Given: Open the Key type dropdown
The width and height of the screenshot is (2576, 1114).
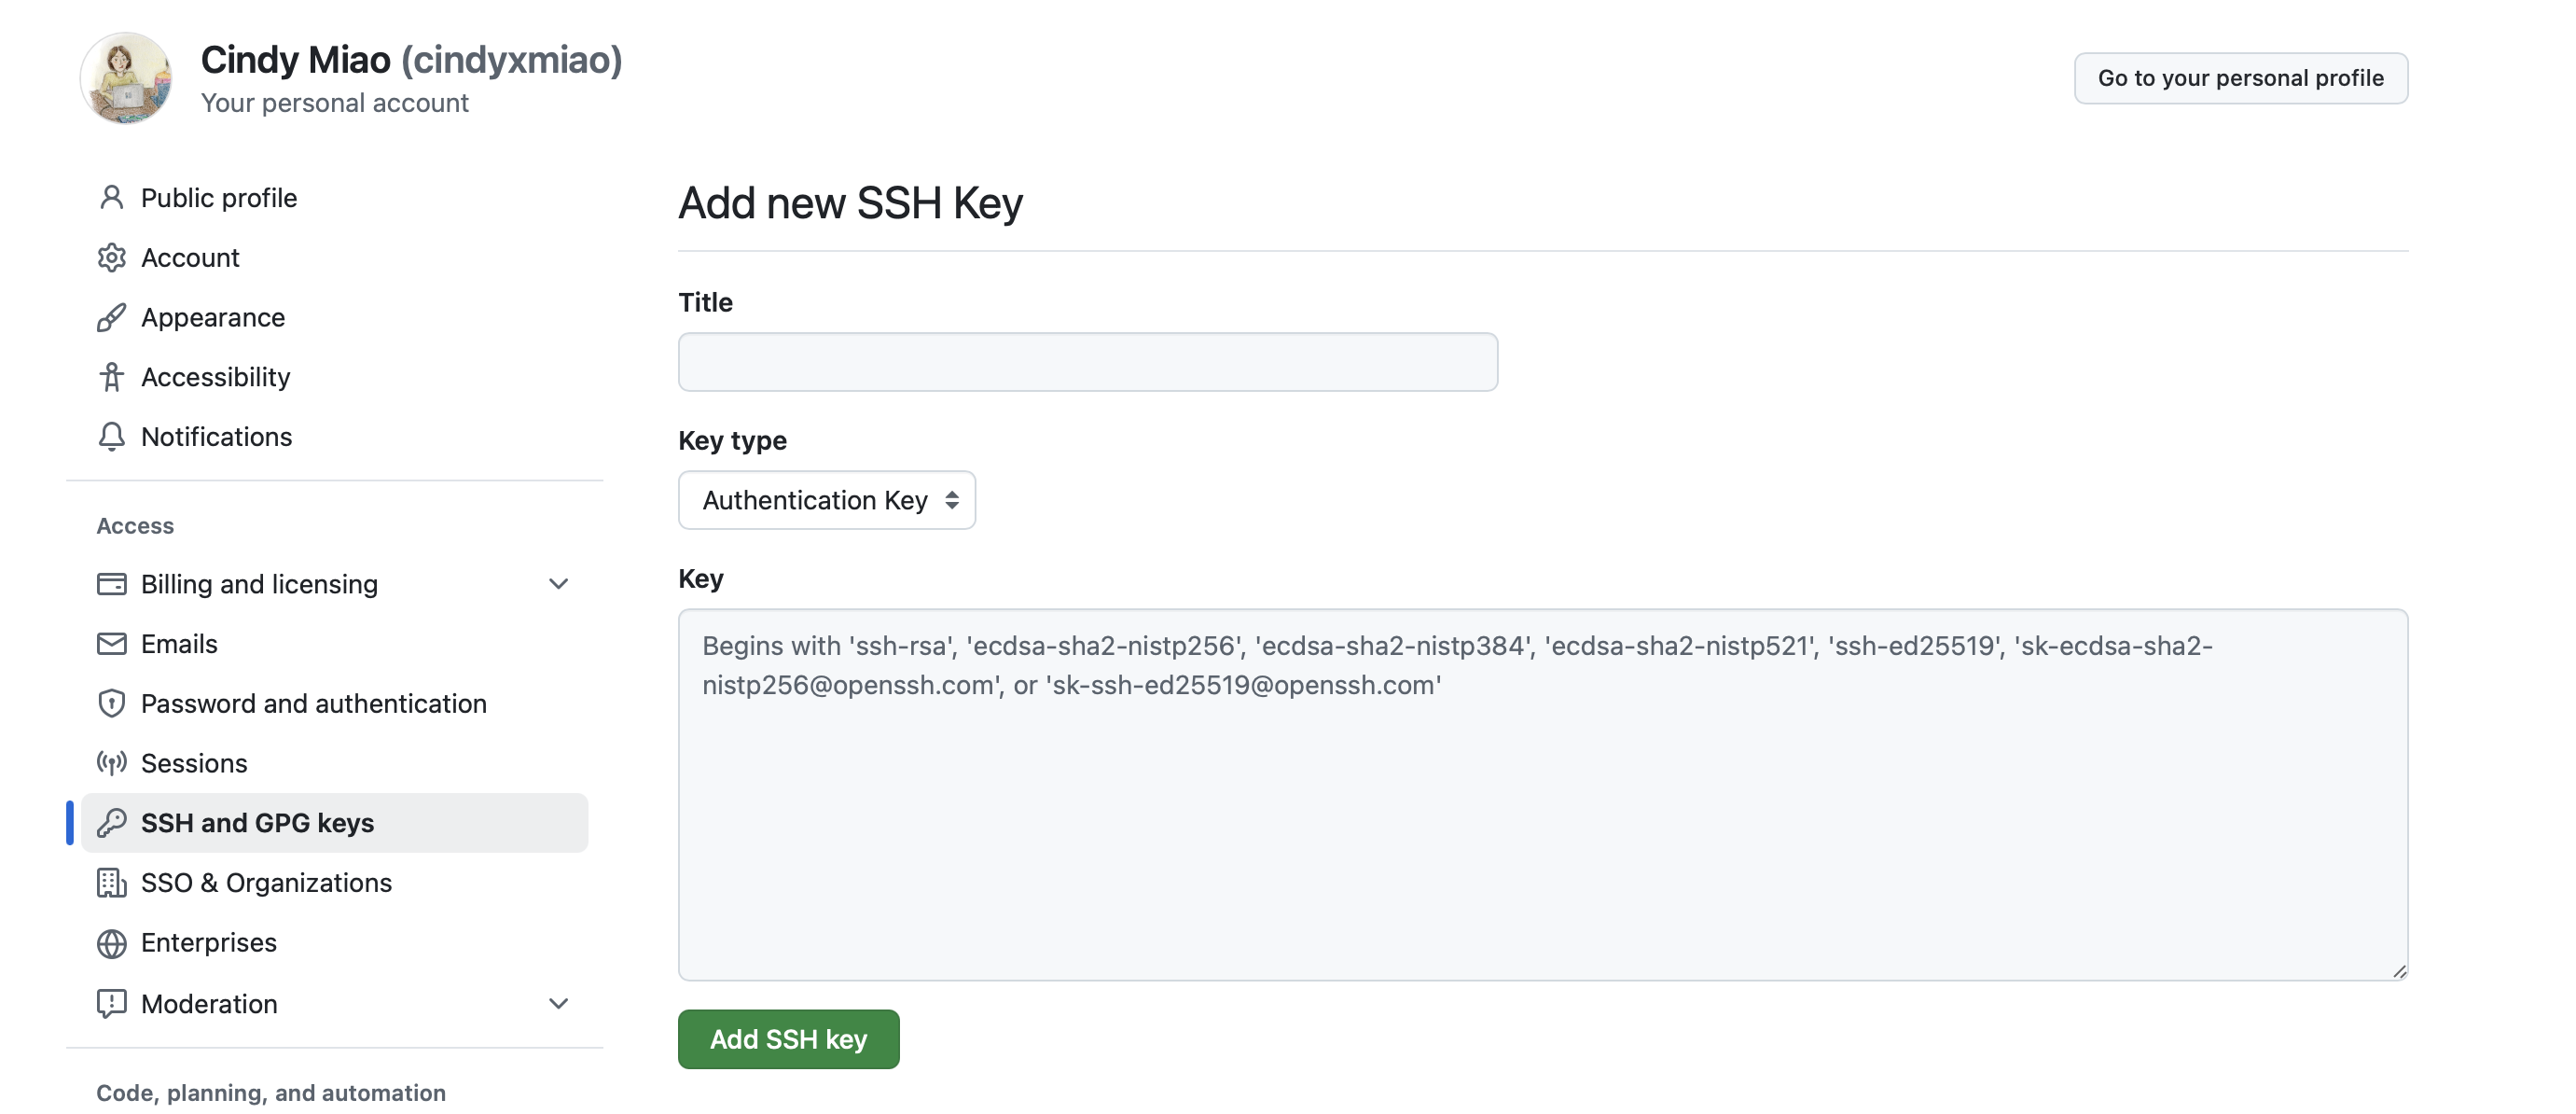Looking at the screenshot, I should (826, 500).
